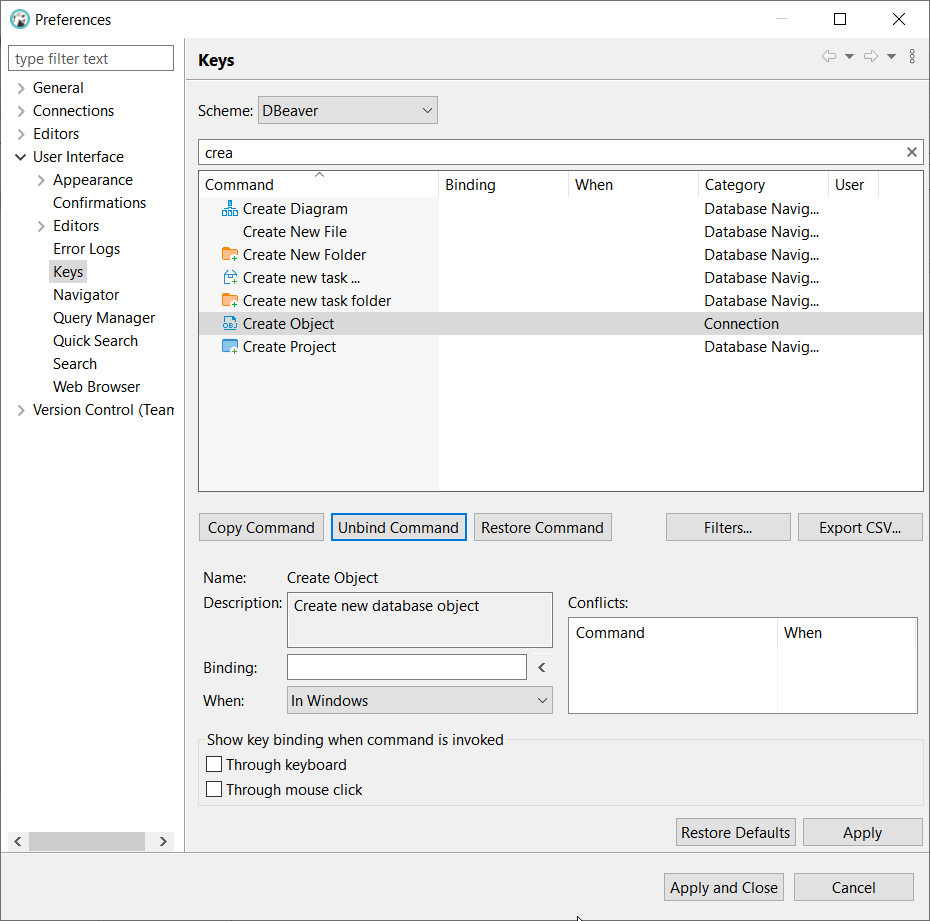The image size is (930, 921).
Task: Open the three-dot view menu icon
Action: pyautogui.click(x=912, y=56)
